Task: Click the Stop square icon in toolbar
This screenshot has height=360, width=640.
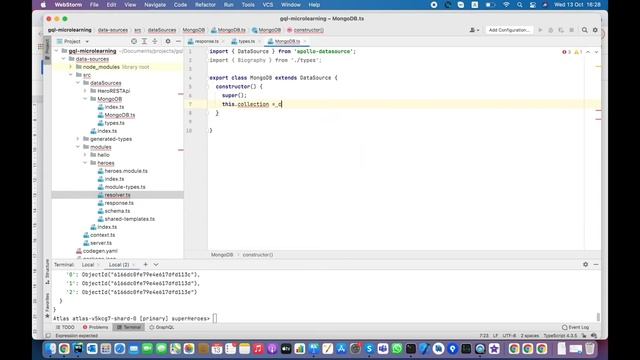Action: [x=571, y=30]
